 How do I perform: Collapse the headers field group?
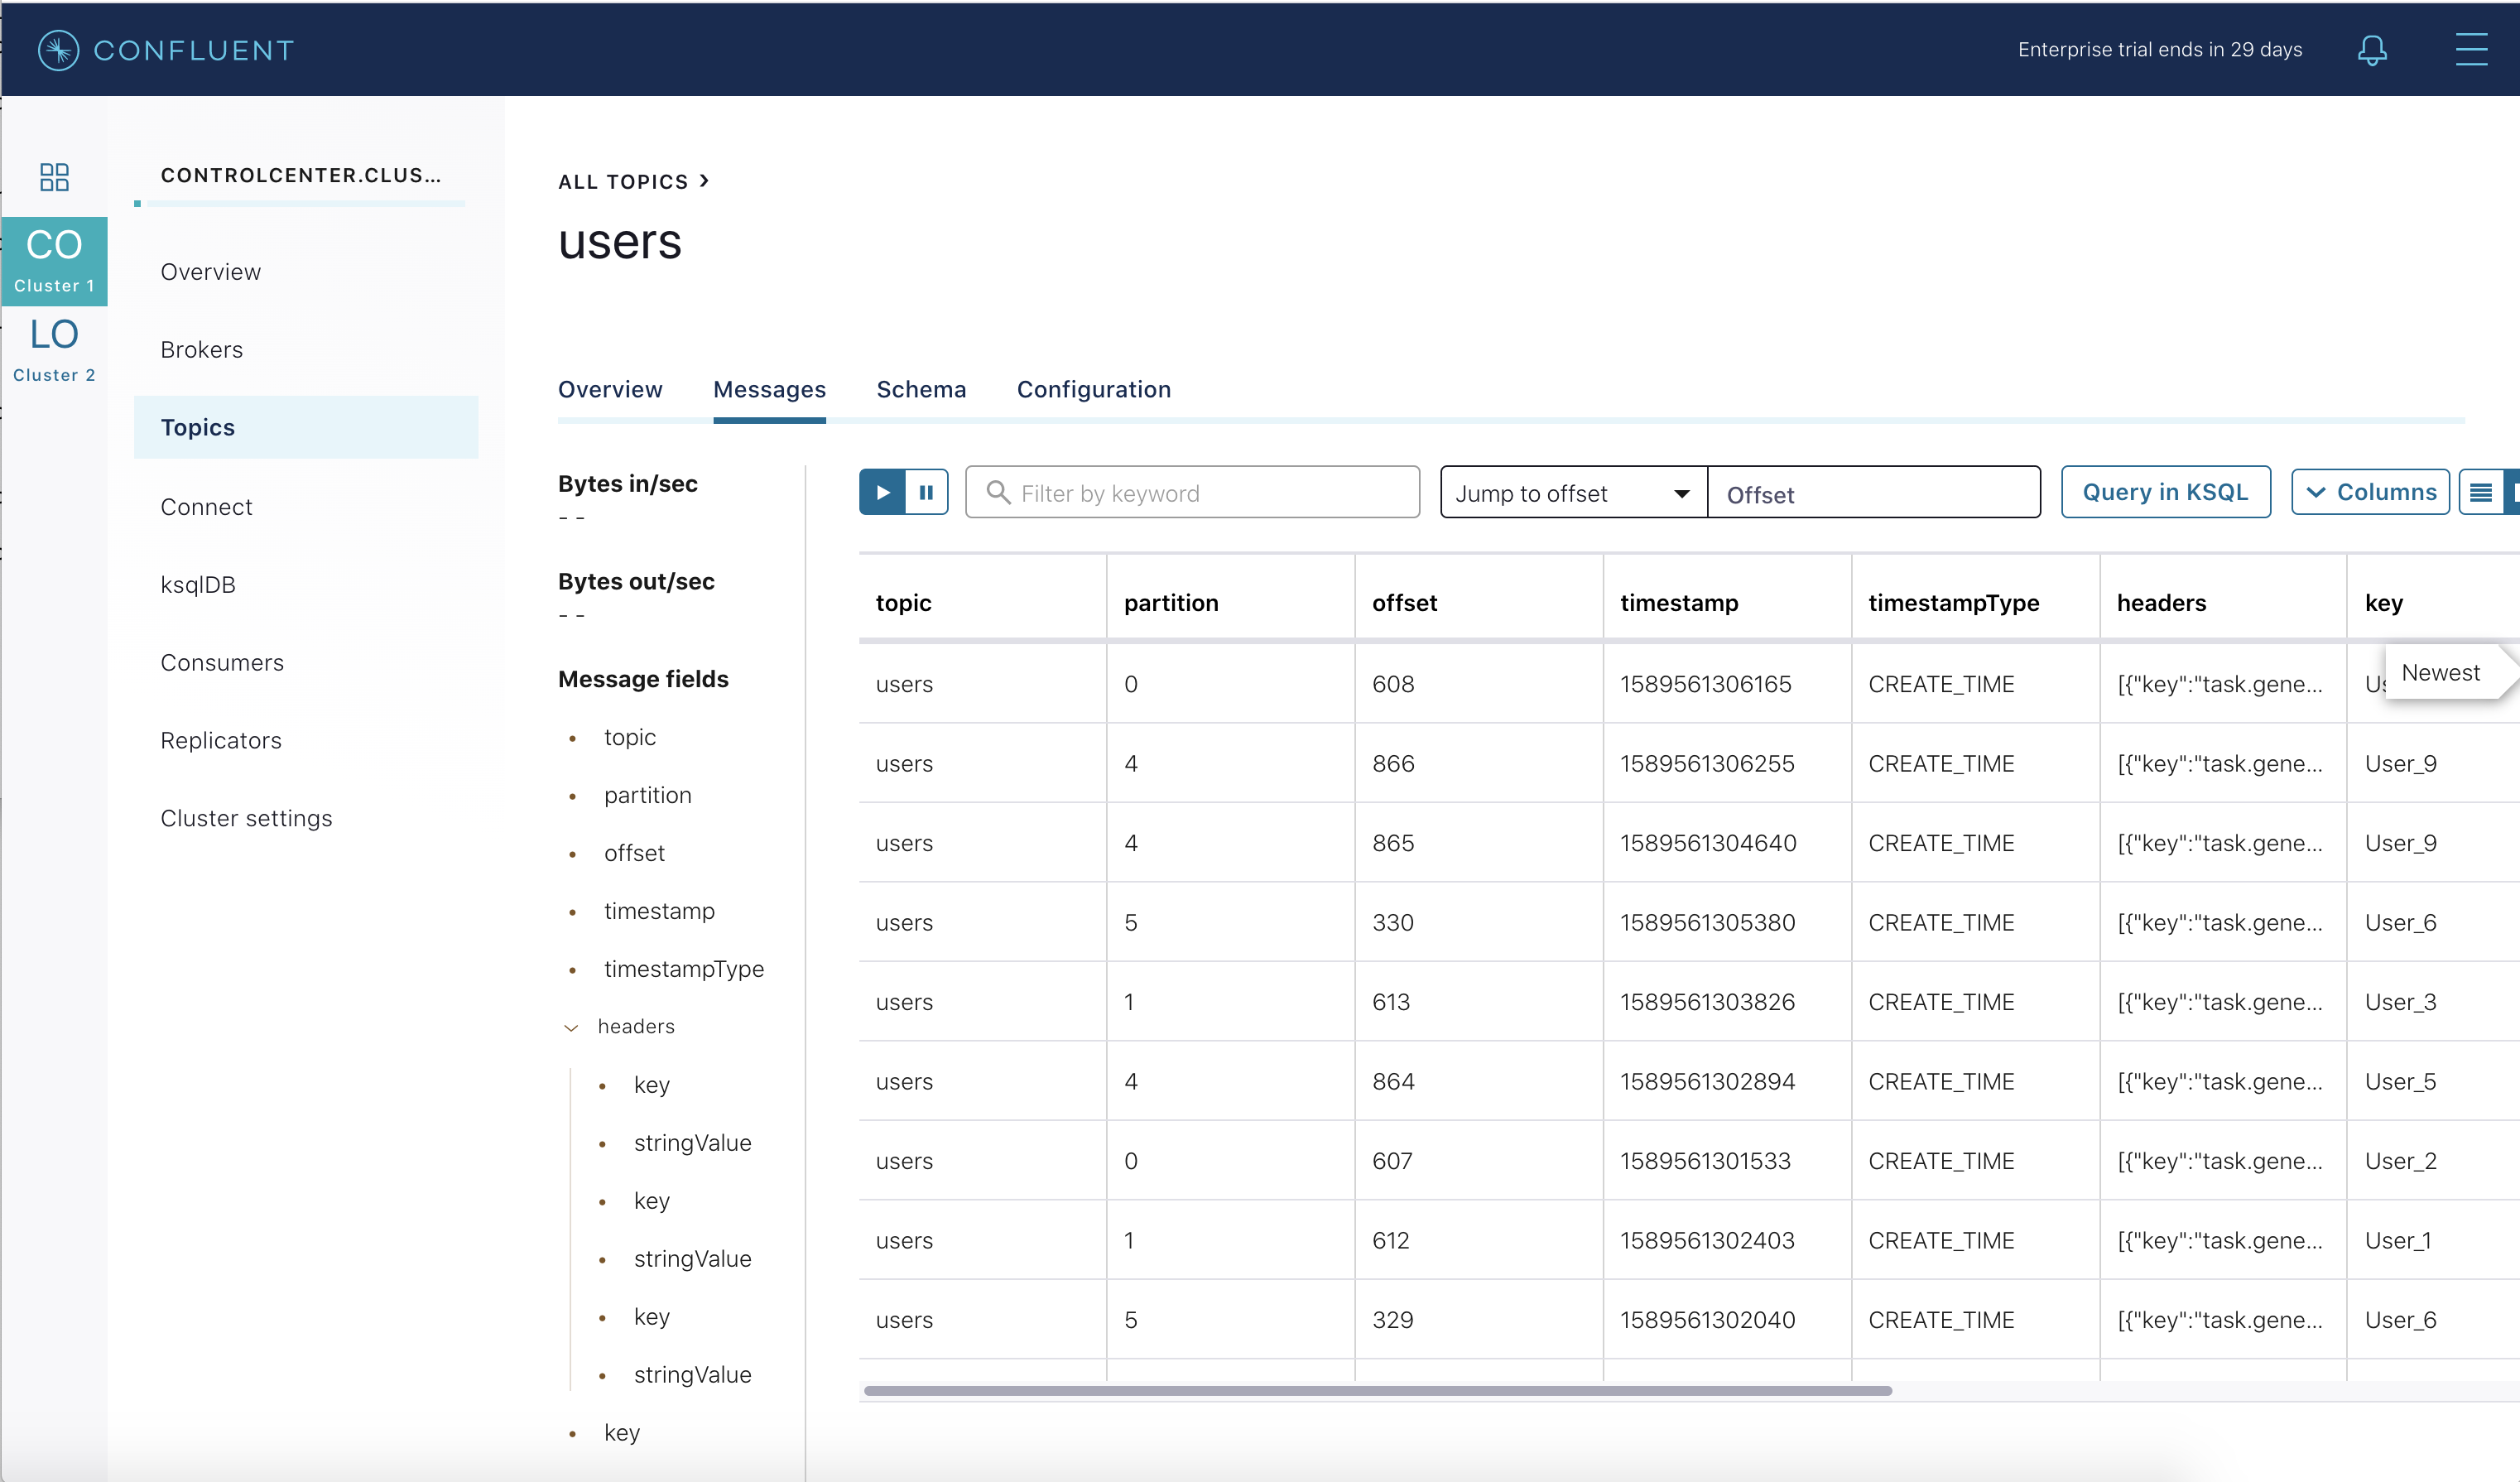click(x=572, y=1027)
